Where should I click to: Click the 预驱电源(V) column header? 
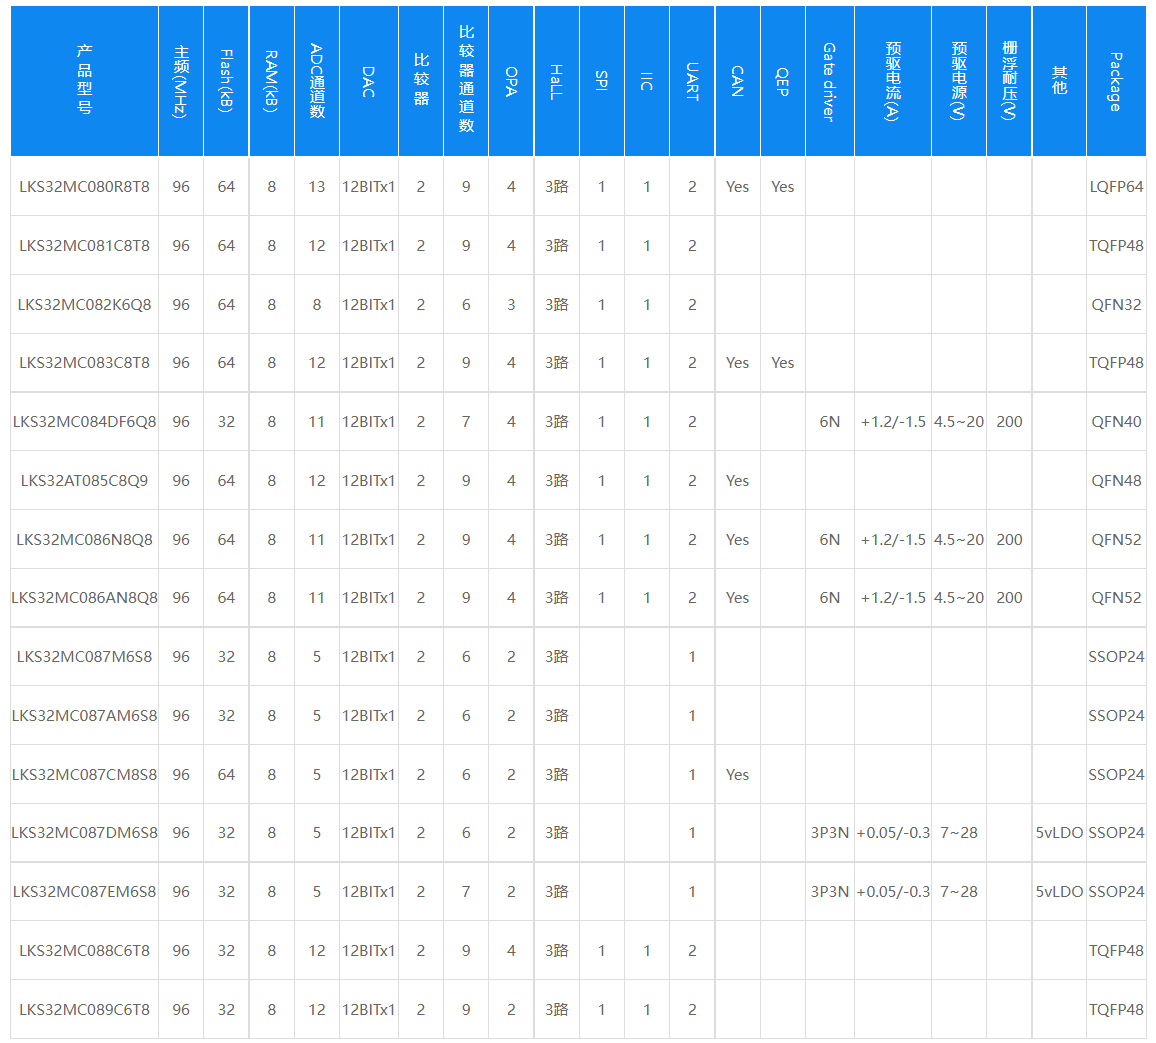point(958,81)
